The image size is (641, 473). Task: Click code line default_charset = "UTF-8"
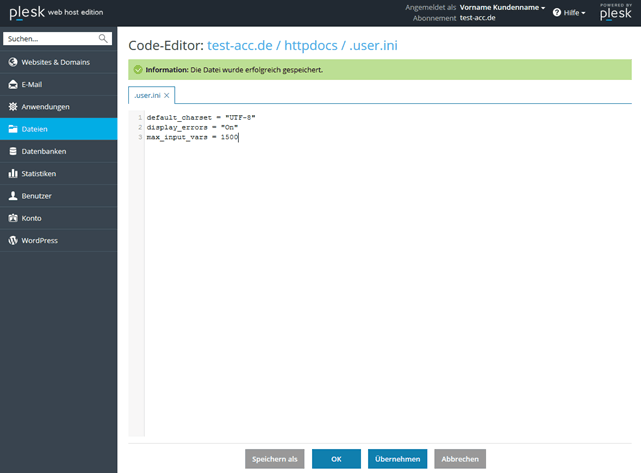point(201,117)
